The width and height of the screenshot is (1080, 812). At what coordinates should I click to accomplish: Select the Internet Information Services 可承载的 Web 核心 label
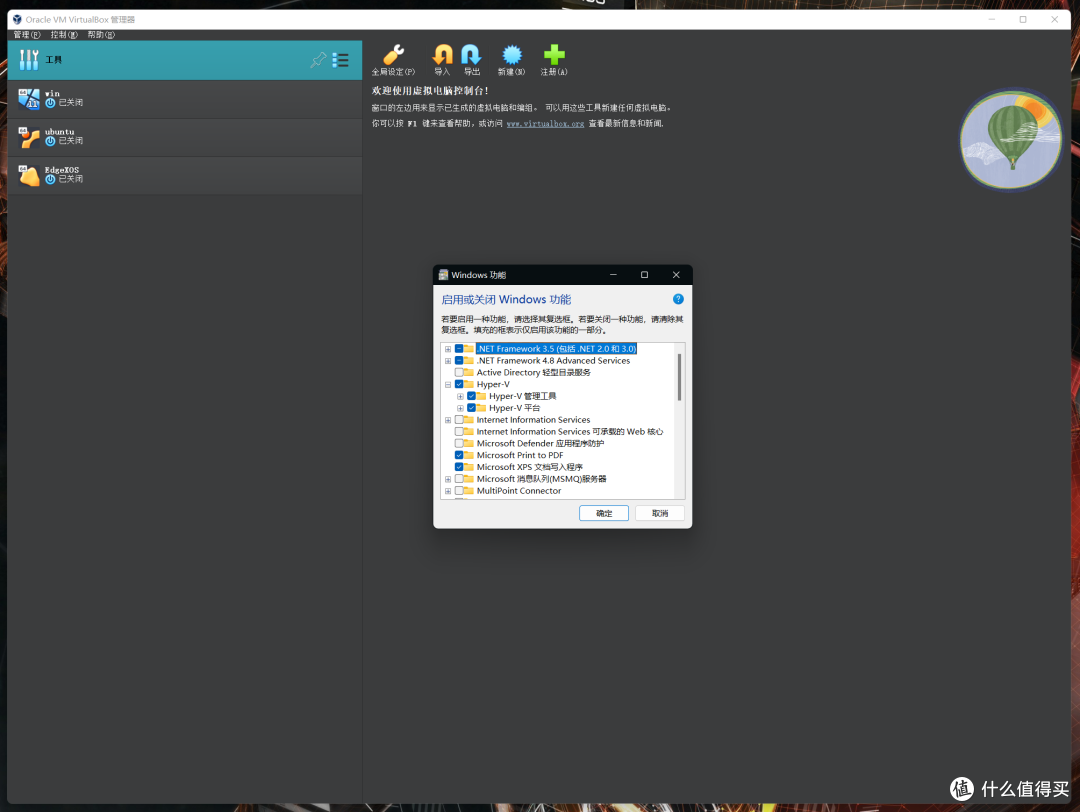[x=570, y=432]
